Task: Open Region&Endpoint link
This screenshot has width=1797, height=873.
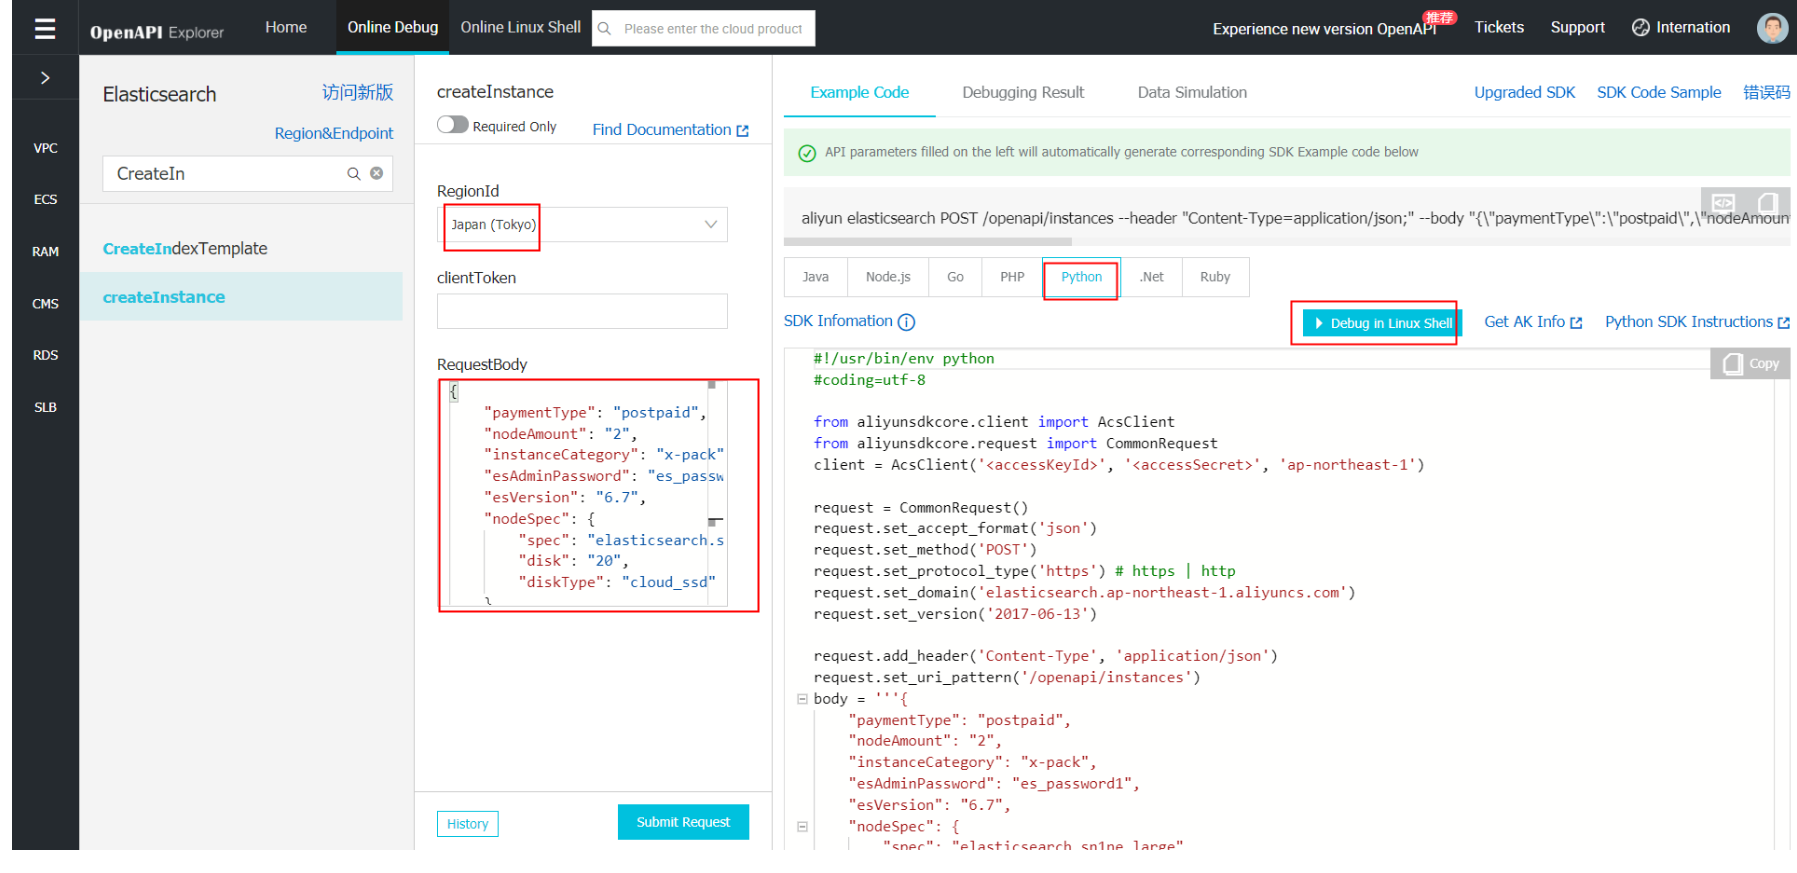Action: point(334,134)
